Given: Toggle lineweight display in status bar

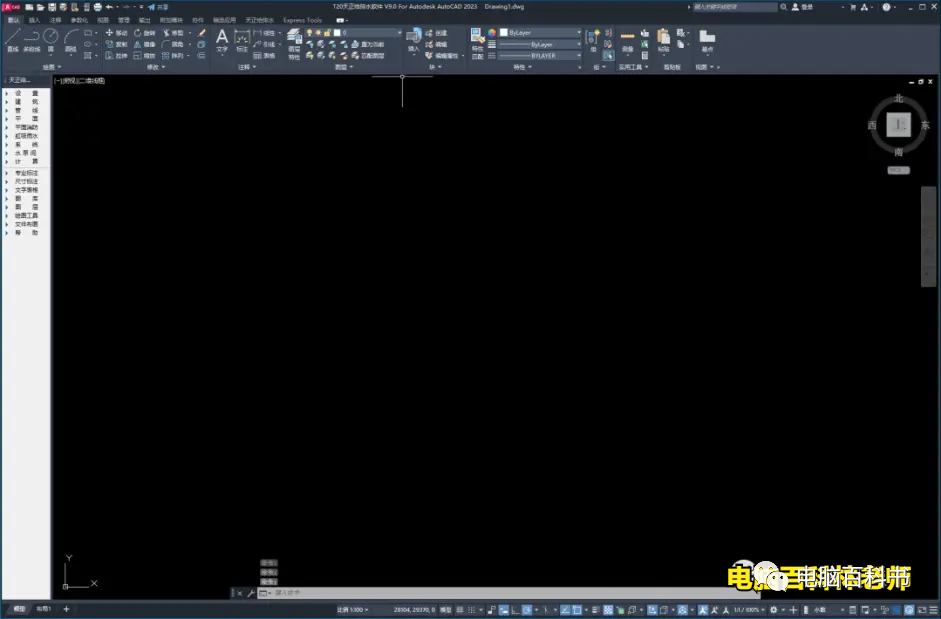Looking at the screenshot, I should click(x=595, y=609).
